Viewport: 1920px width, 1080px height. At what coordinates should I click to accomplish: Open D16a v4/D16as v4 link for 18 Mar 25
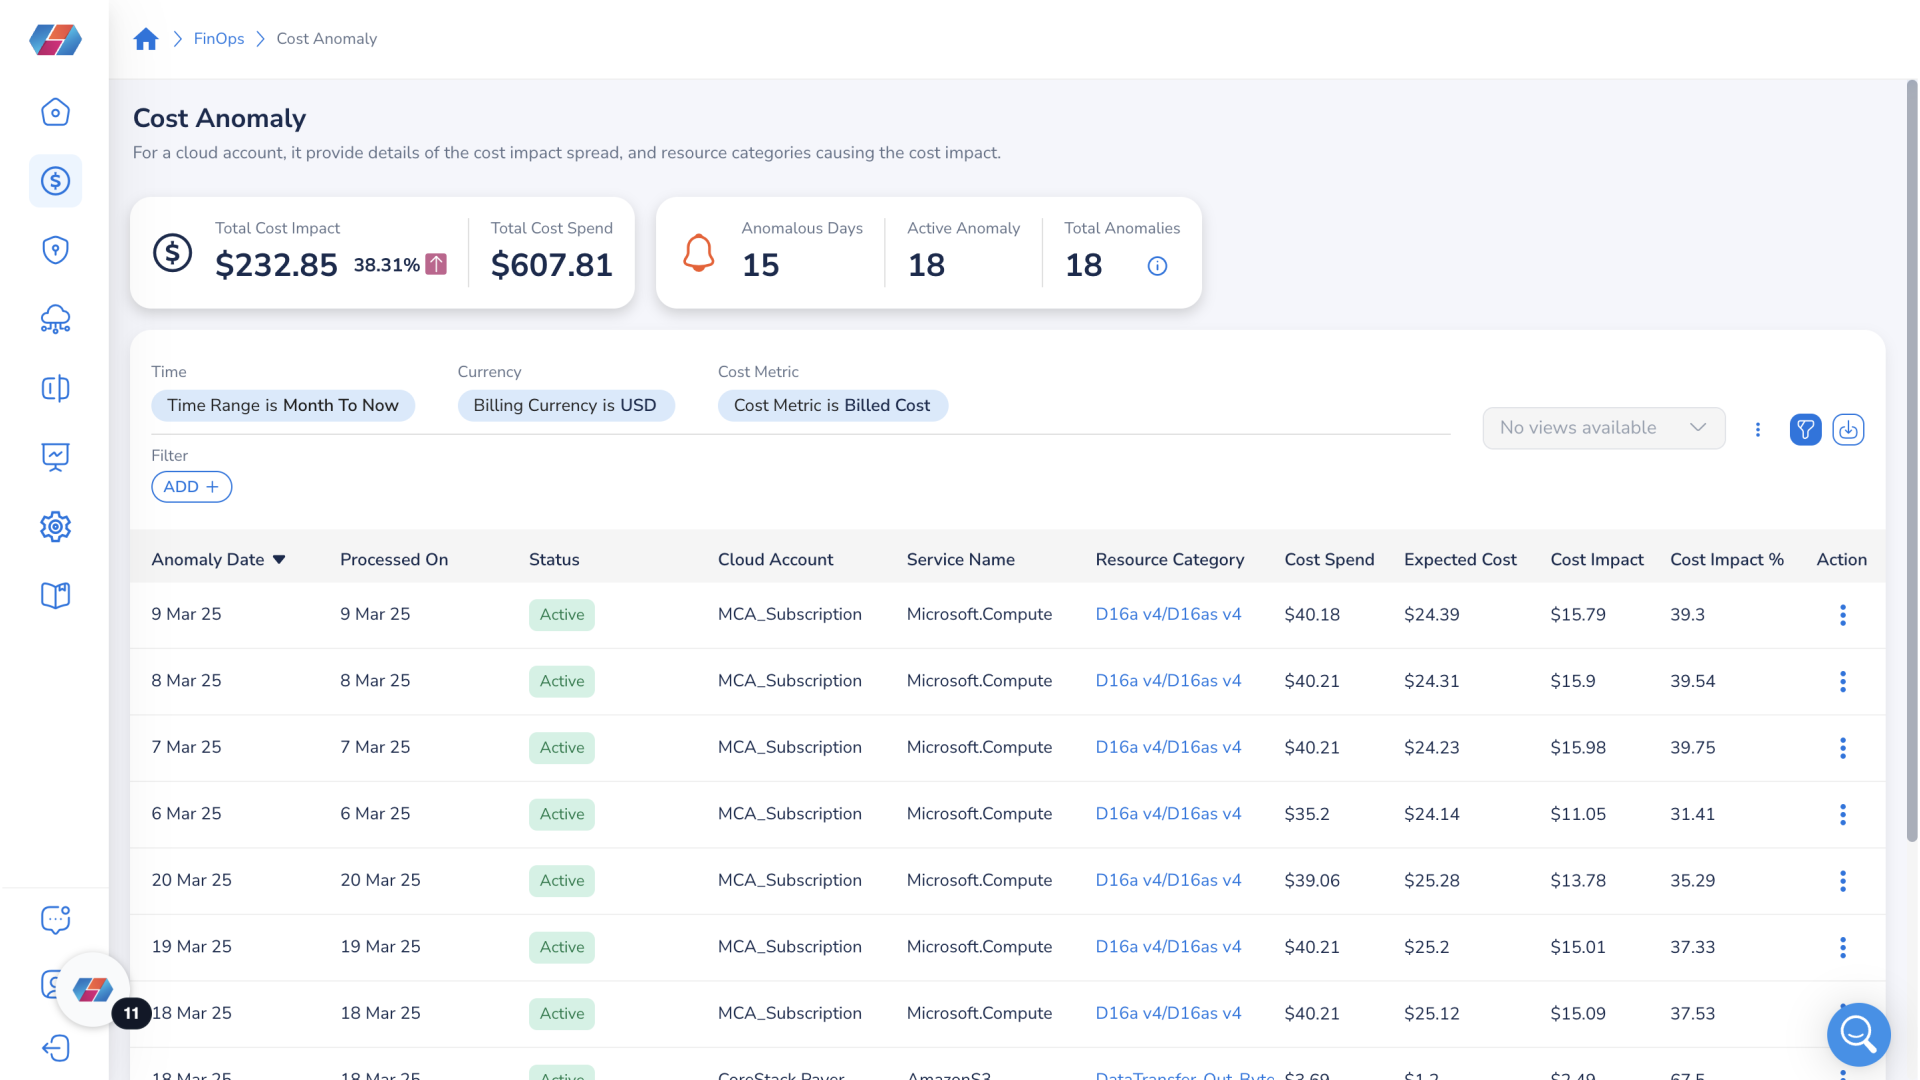(x=1168, y=1013)
